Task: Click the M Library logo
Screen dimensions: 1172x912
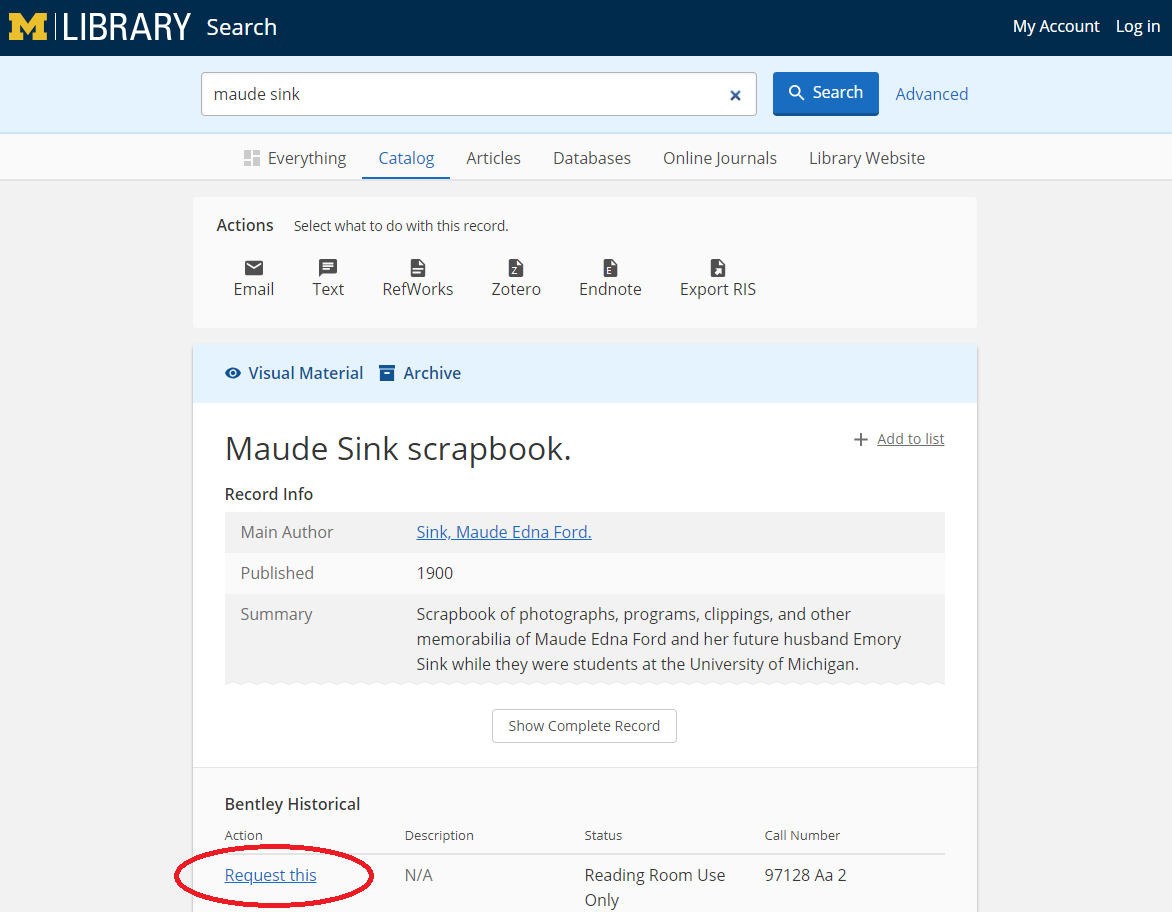Action: (x=99, y=27)
